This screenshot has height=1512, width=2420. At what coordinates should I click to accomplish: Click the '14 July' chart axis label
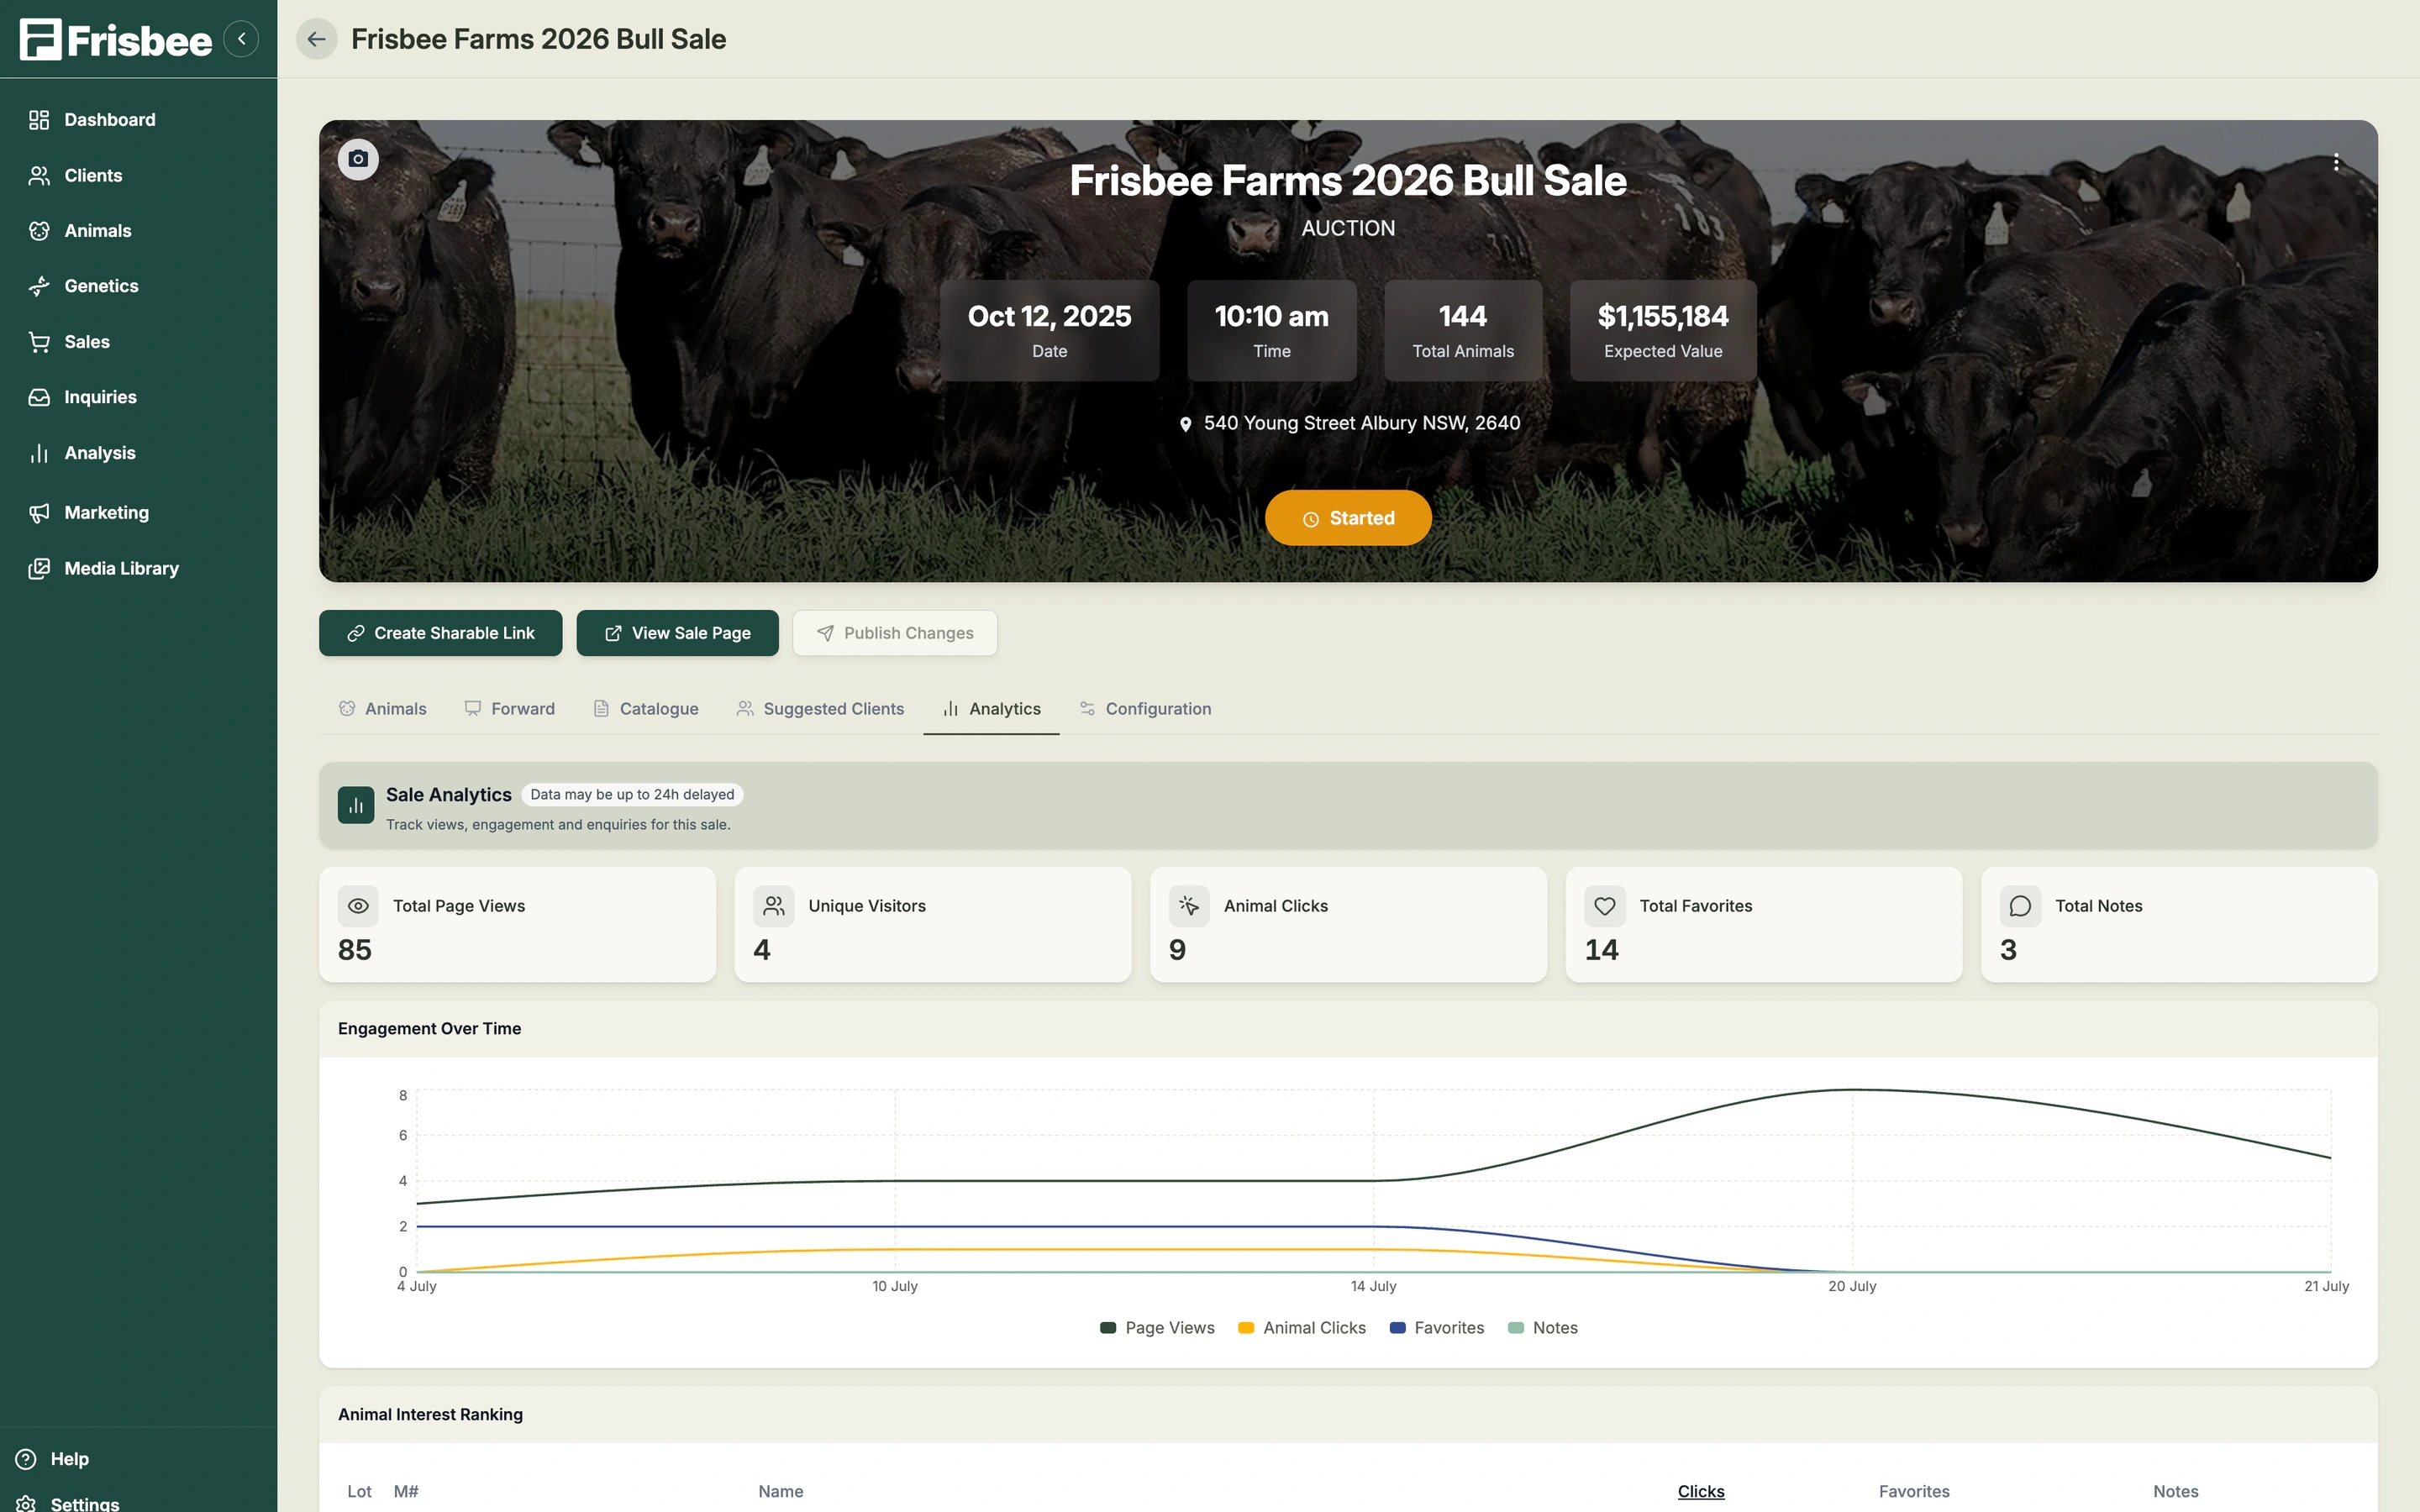1373,1287
